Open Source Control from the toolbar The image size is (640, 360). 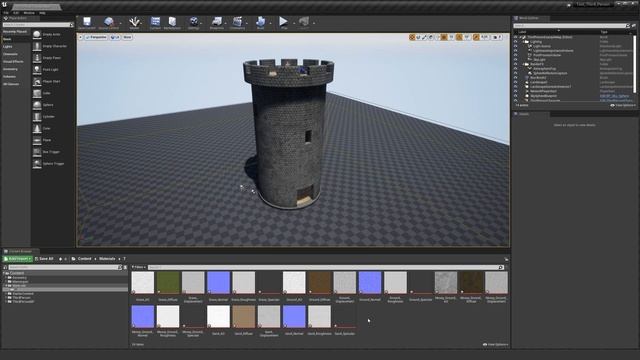109,23
